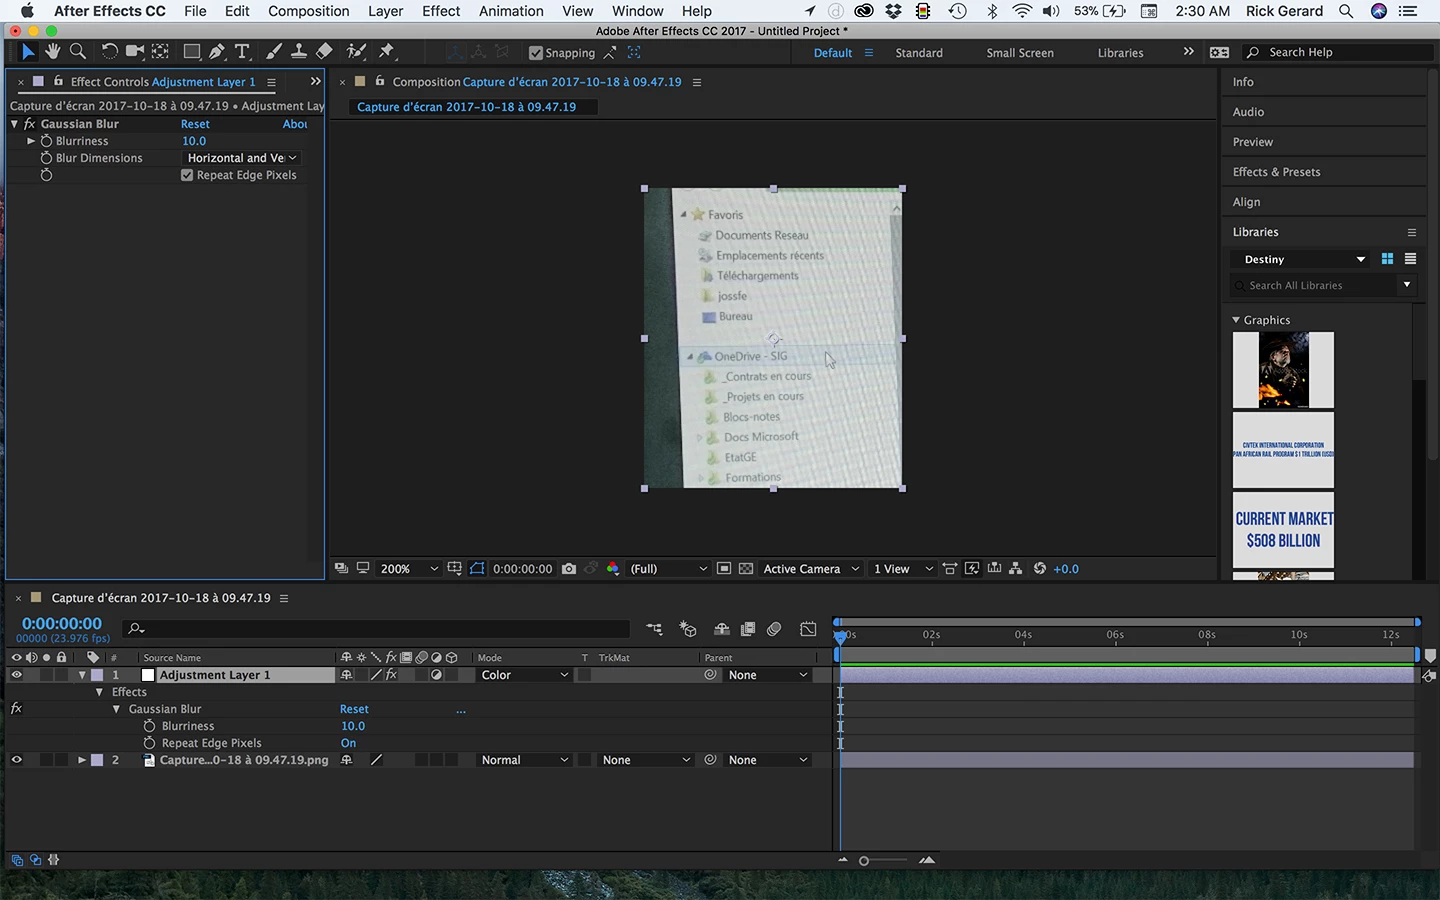Select the Clone Stamp tool
This screenshot has height=900, width=1440.
[298, 52]
